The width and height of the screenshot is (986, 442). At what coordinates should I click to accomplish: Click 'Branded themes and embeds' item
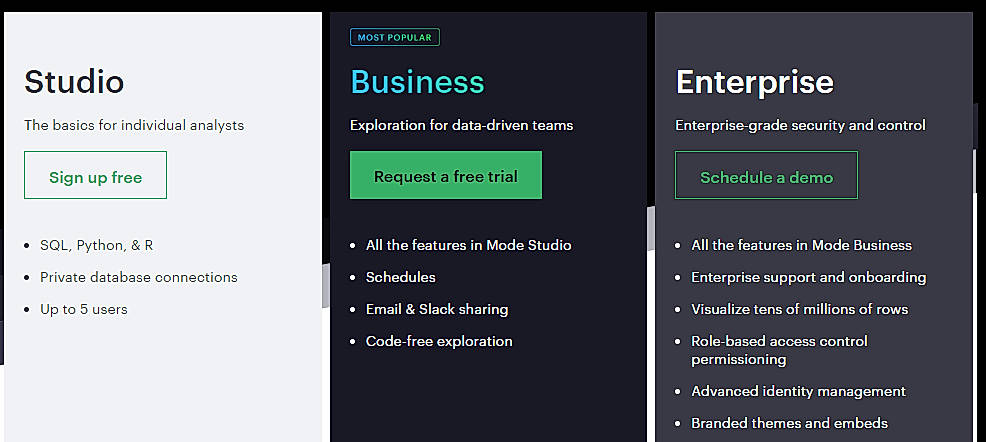[790, 423]
